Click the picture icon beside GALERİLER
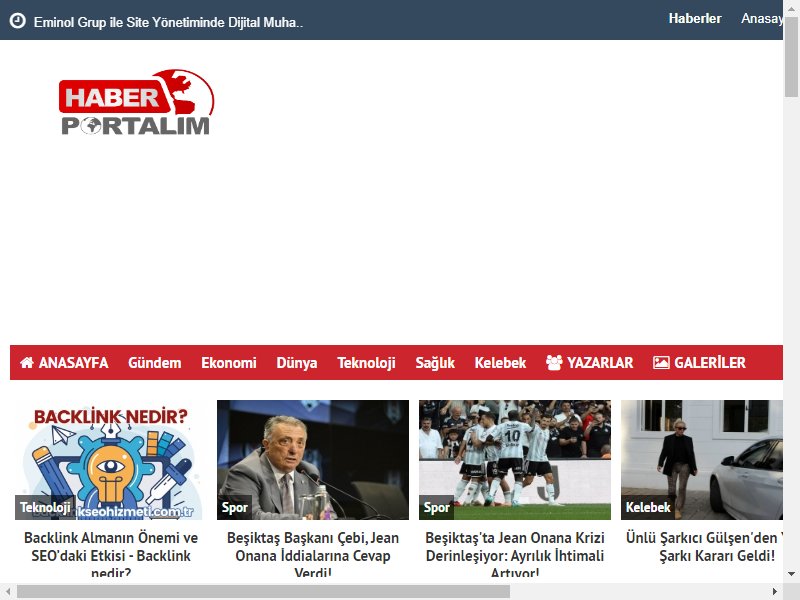The image size is (800, 600). pyautogui.click(x=661, y=362)
